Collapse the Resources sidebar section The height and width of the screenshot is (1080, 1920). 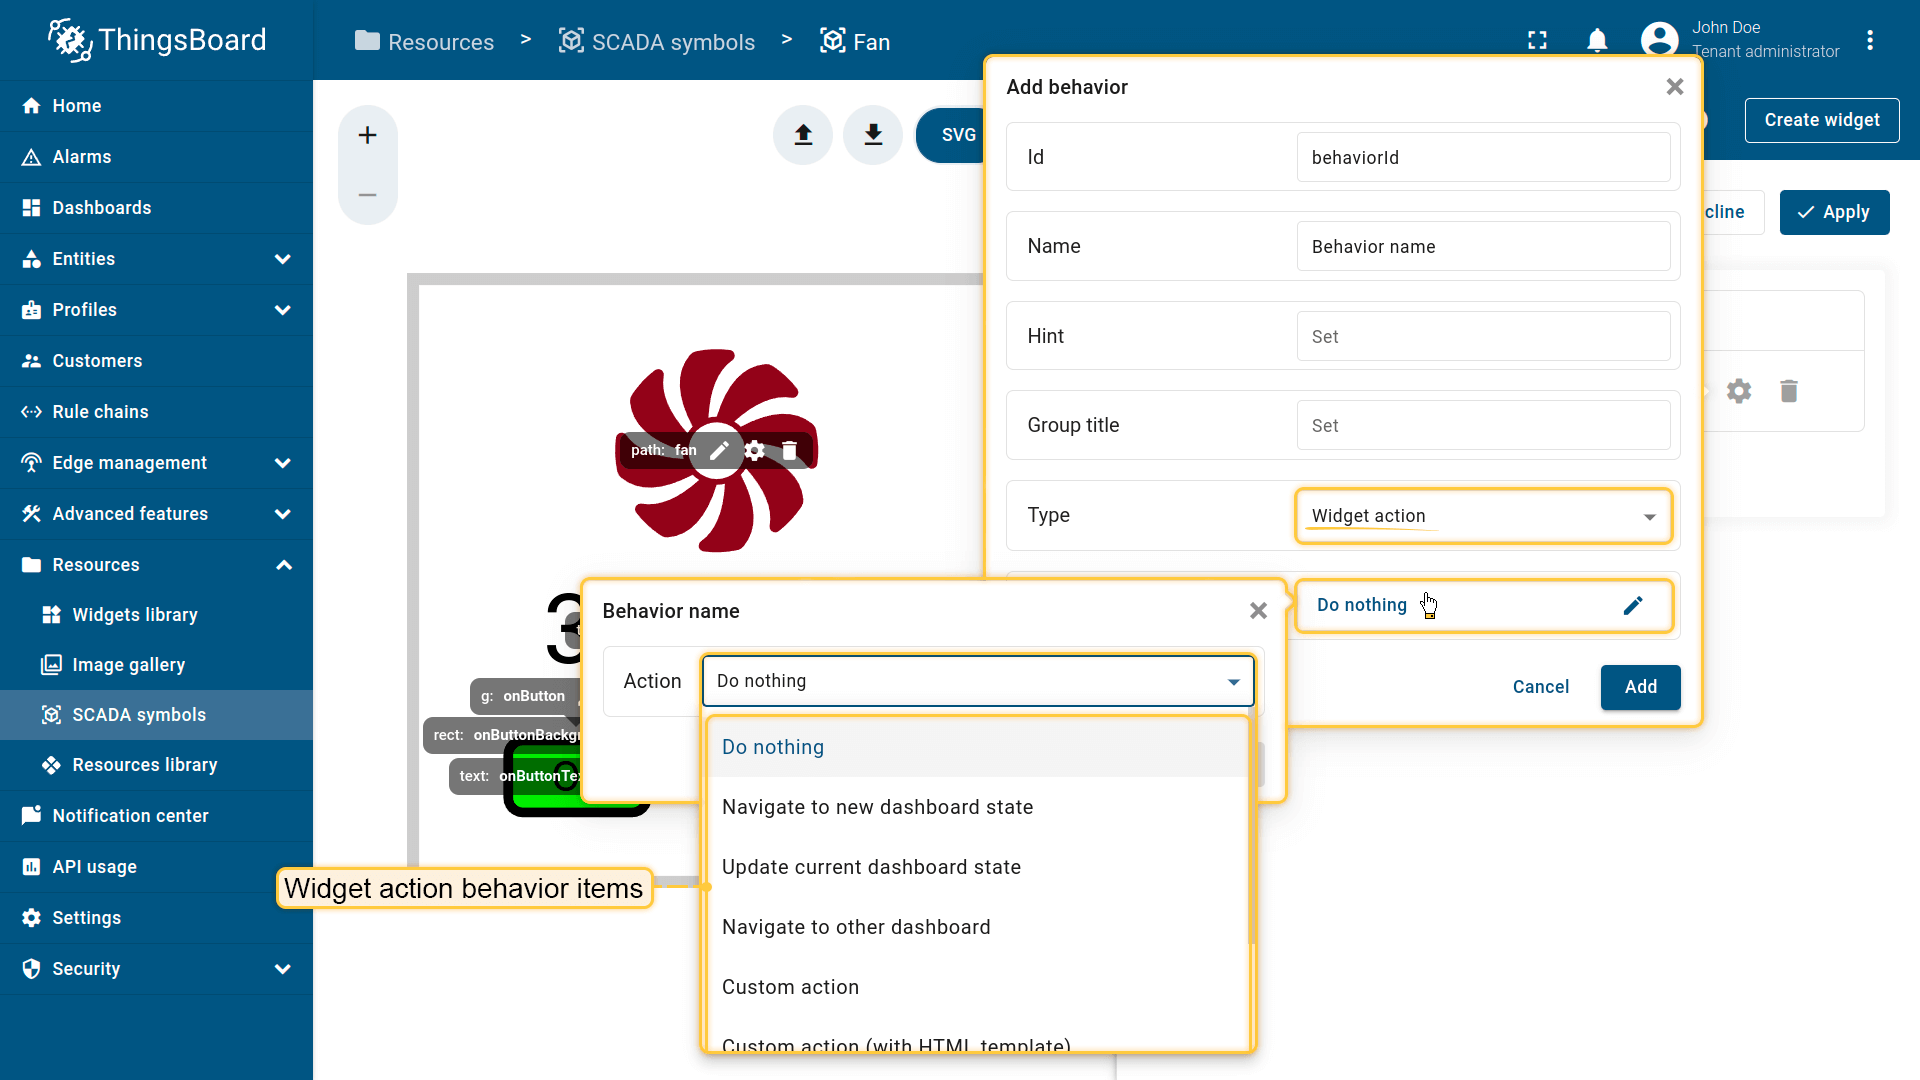pos(283,565)
